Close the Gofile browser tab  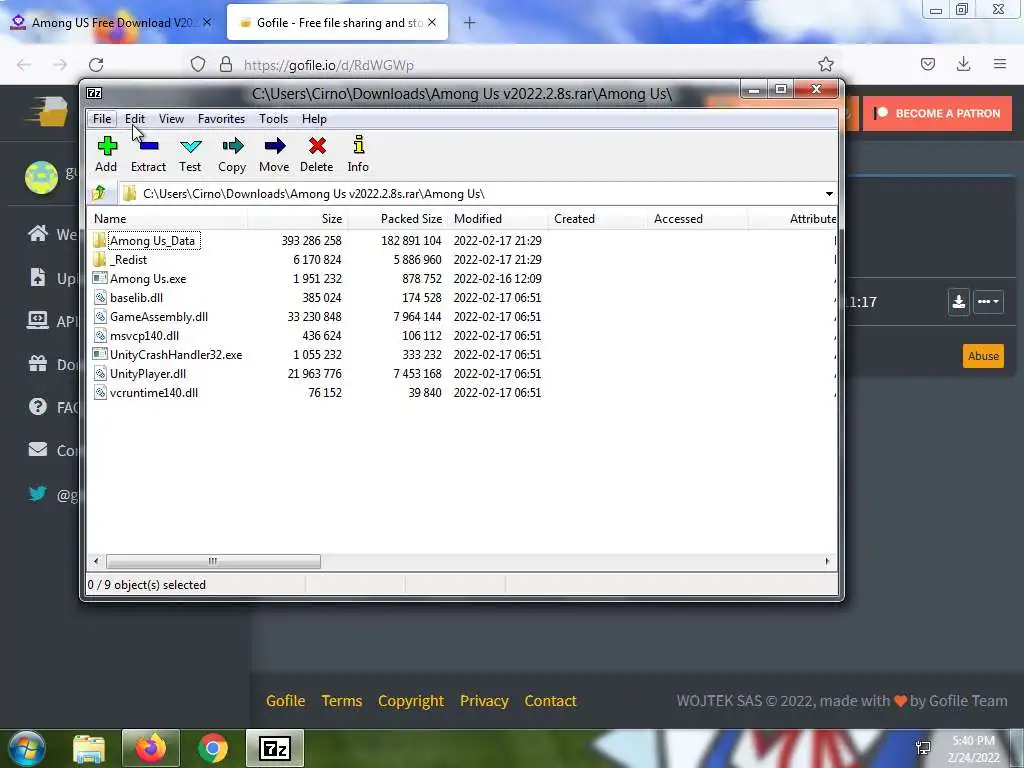(432, 22)
